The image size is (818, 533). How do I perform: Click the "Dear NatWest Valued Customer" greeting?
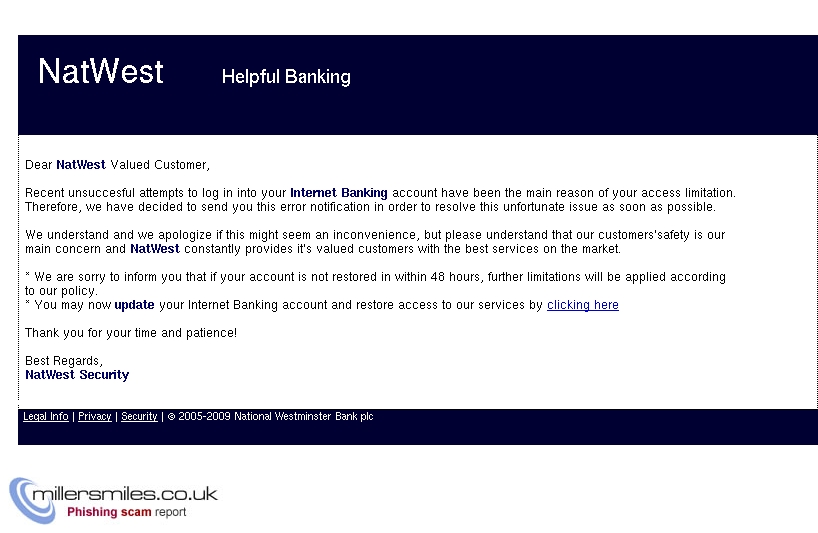tap(117, 165)
